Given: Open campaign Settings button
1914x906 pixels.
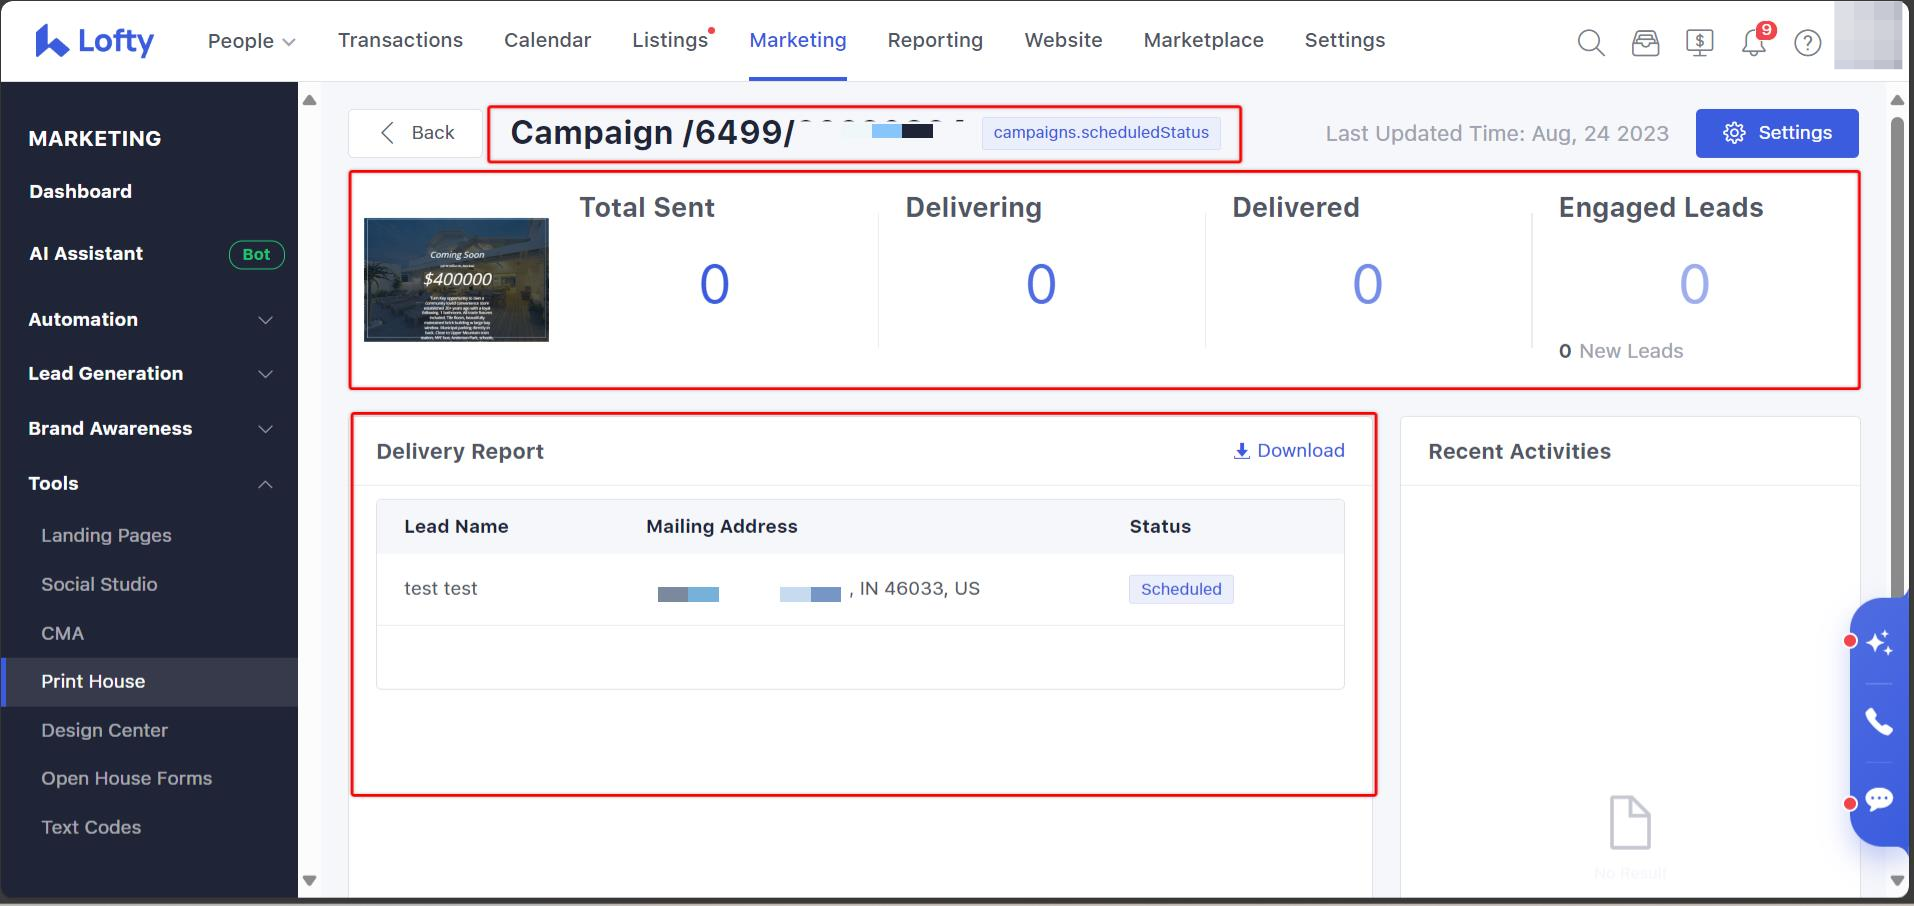Looking at the screenshot, I should pos(1776,133).
